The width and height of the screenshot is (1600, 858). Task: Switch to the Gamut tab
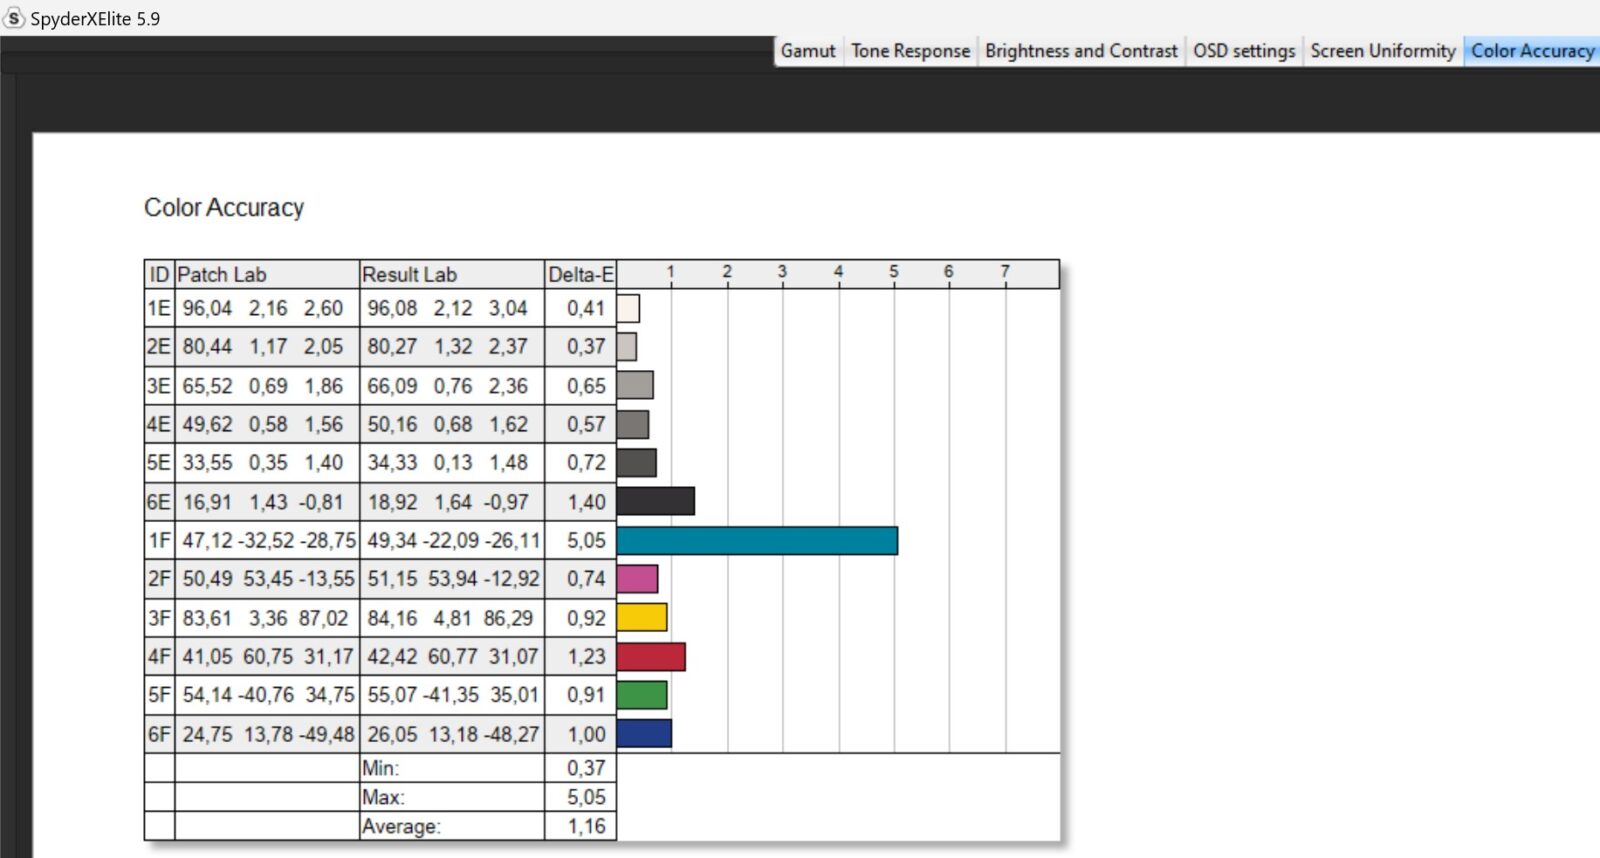tap(807, 51)
